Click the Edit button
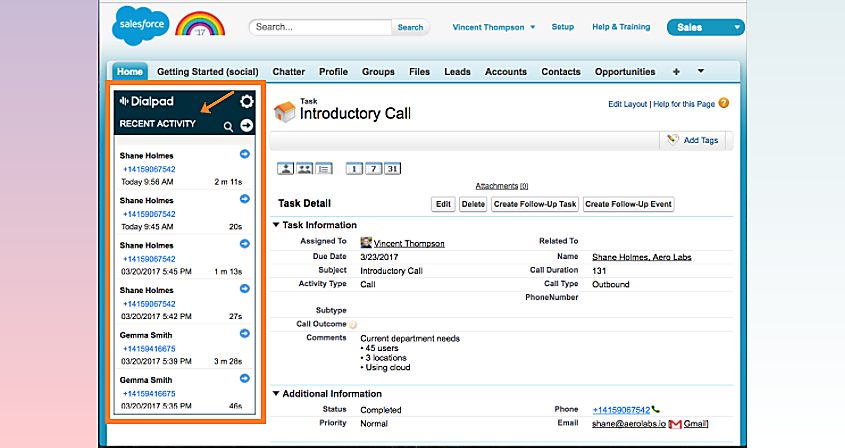 point(444,204)
